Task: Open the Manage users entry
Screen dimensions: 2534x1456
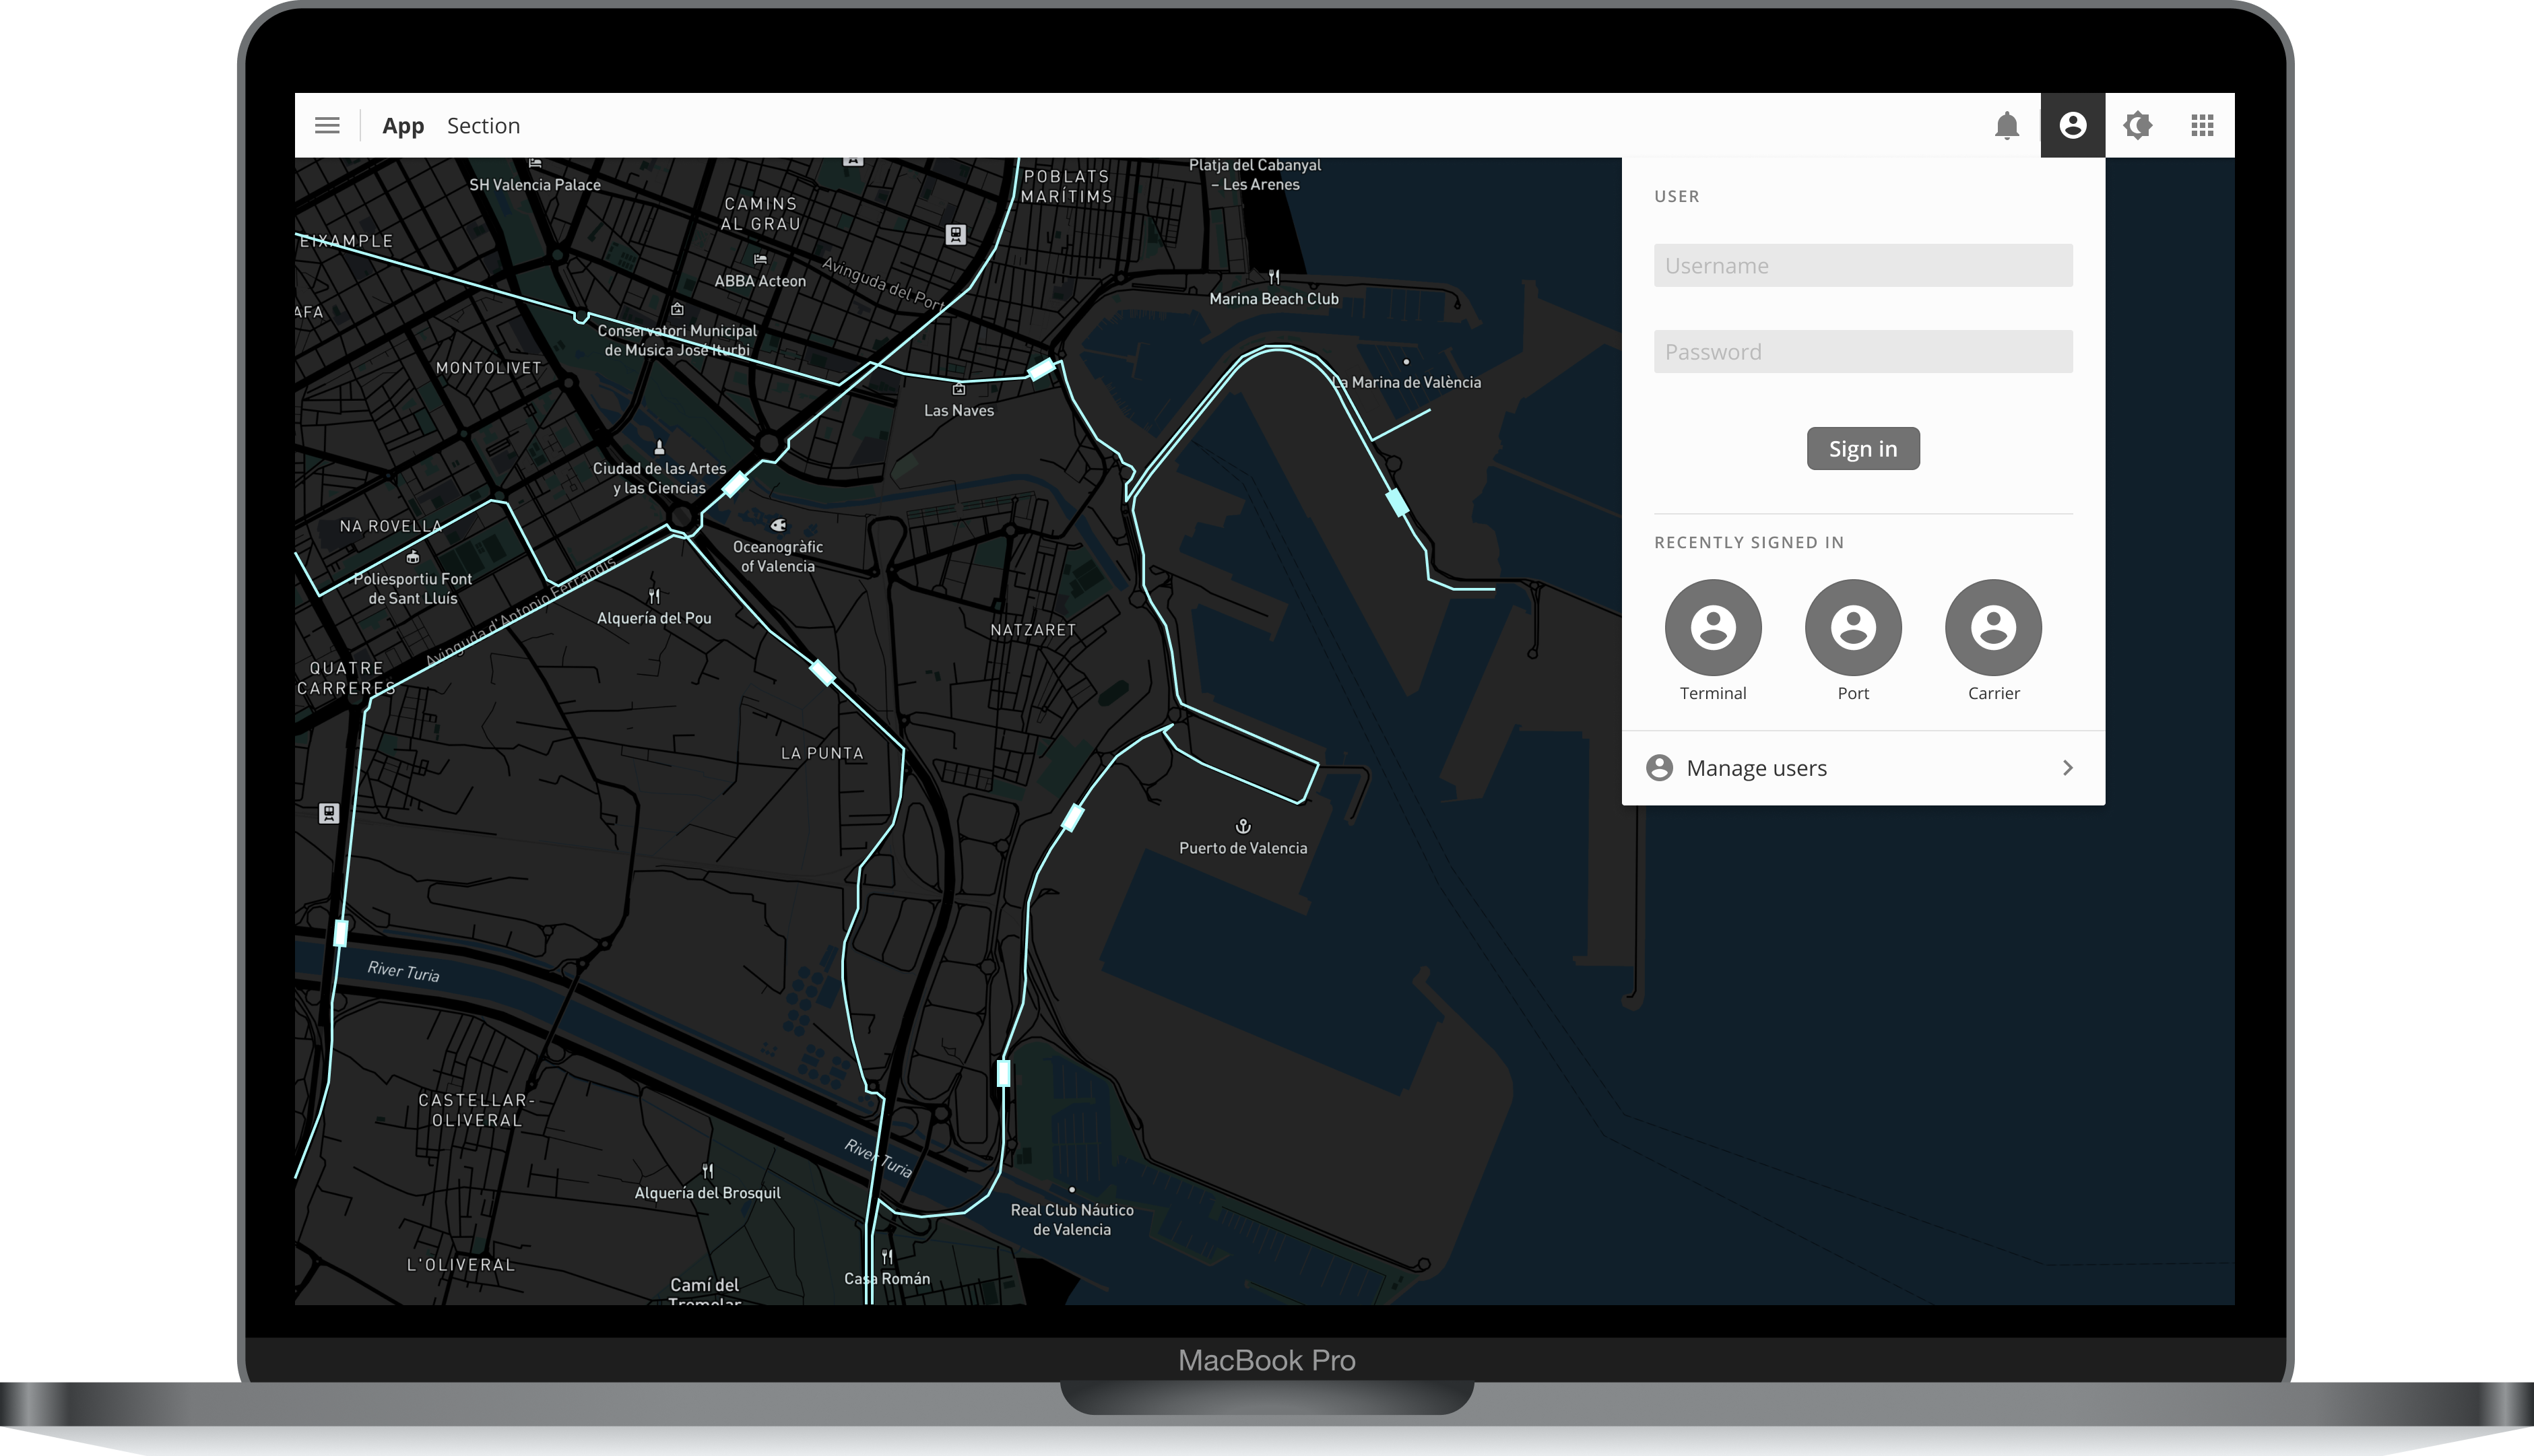Action: [1756, 768]
